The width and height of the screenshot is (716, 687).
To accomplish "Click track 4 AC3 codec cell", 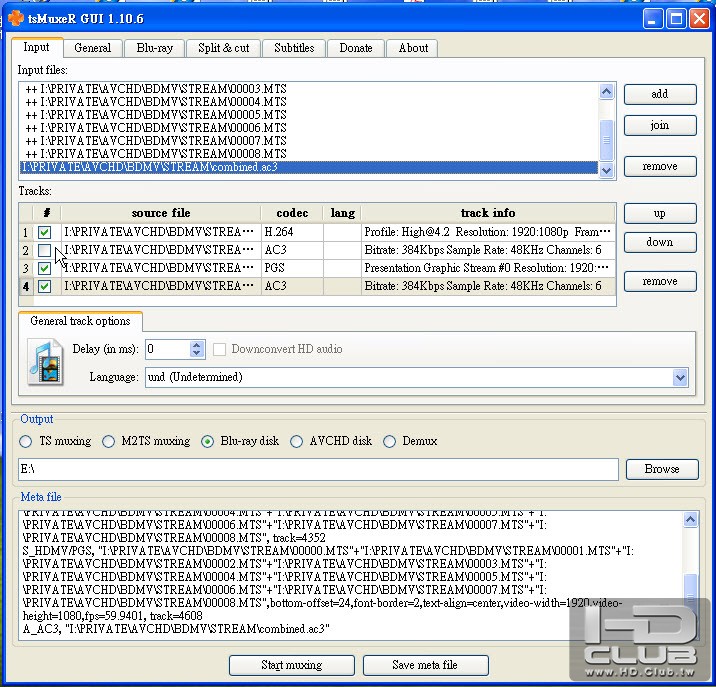I will [292, 286].
